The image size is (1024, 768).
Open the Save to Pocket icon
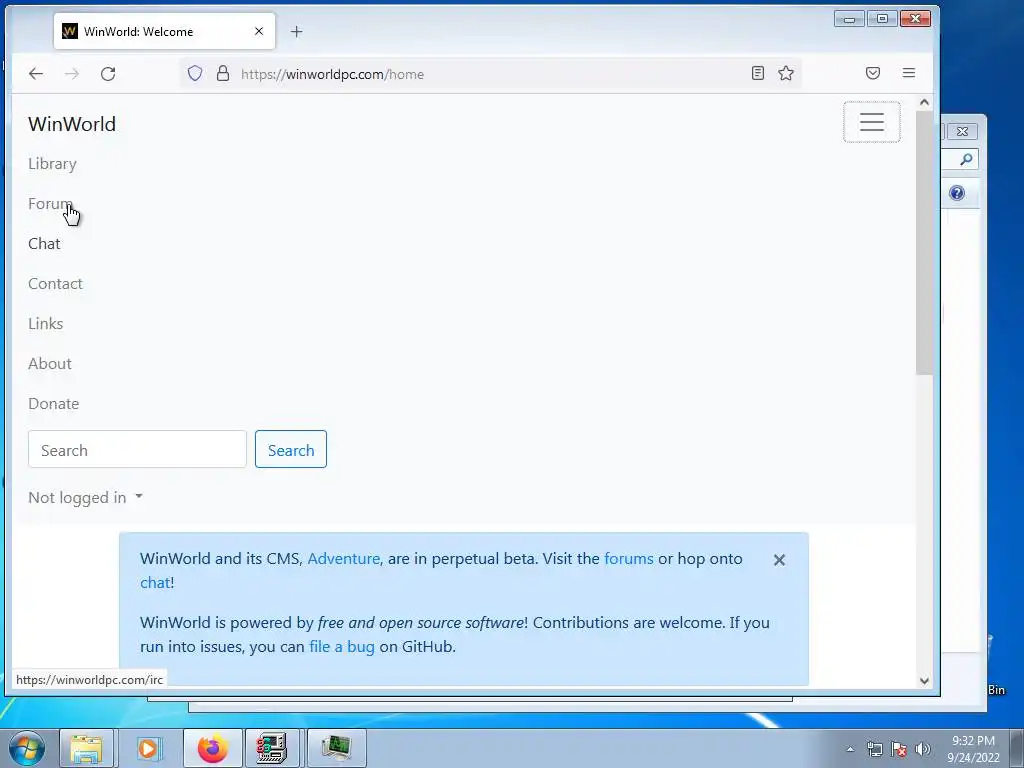pyautogui.click(x=872, y=73)
